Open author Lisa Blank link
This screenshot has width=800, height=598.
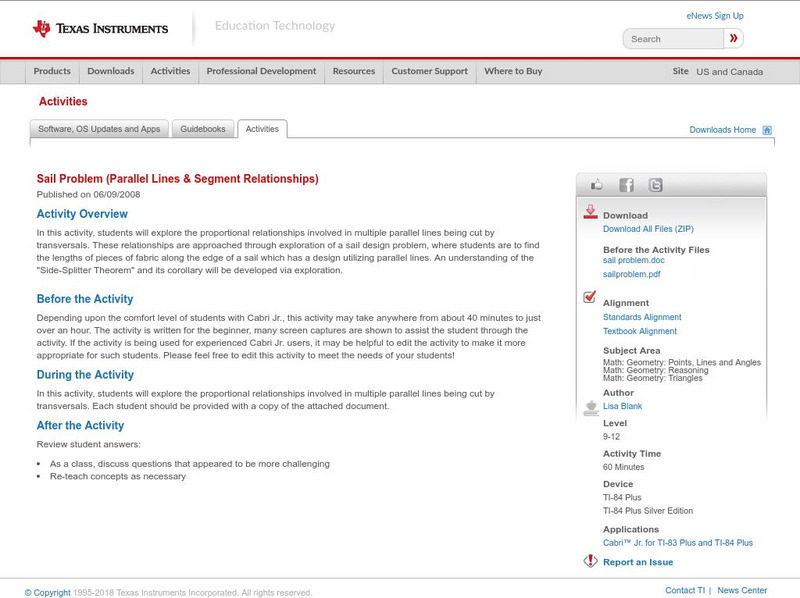pos(622,406)
